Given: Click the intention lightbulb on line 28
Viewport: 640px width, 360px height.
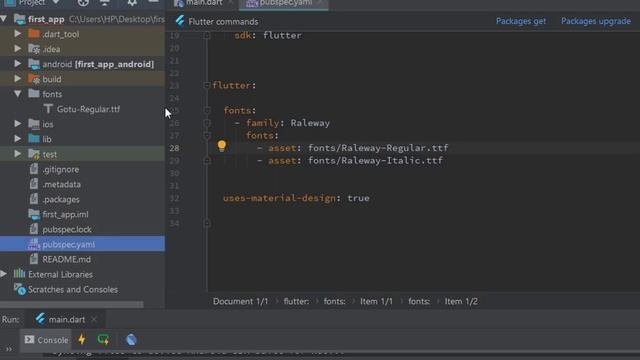Looking at the screenshot, I should pos(222,146).
